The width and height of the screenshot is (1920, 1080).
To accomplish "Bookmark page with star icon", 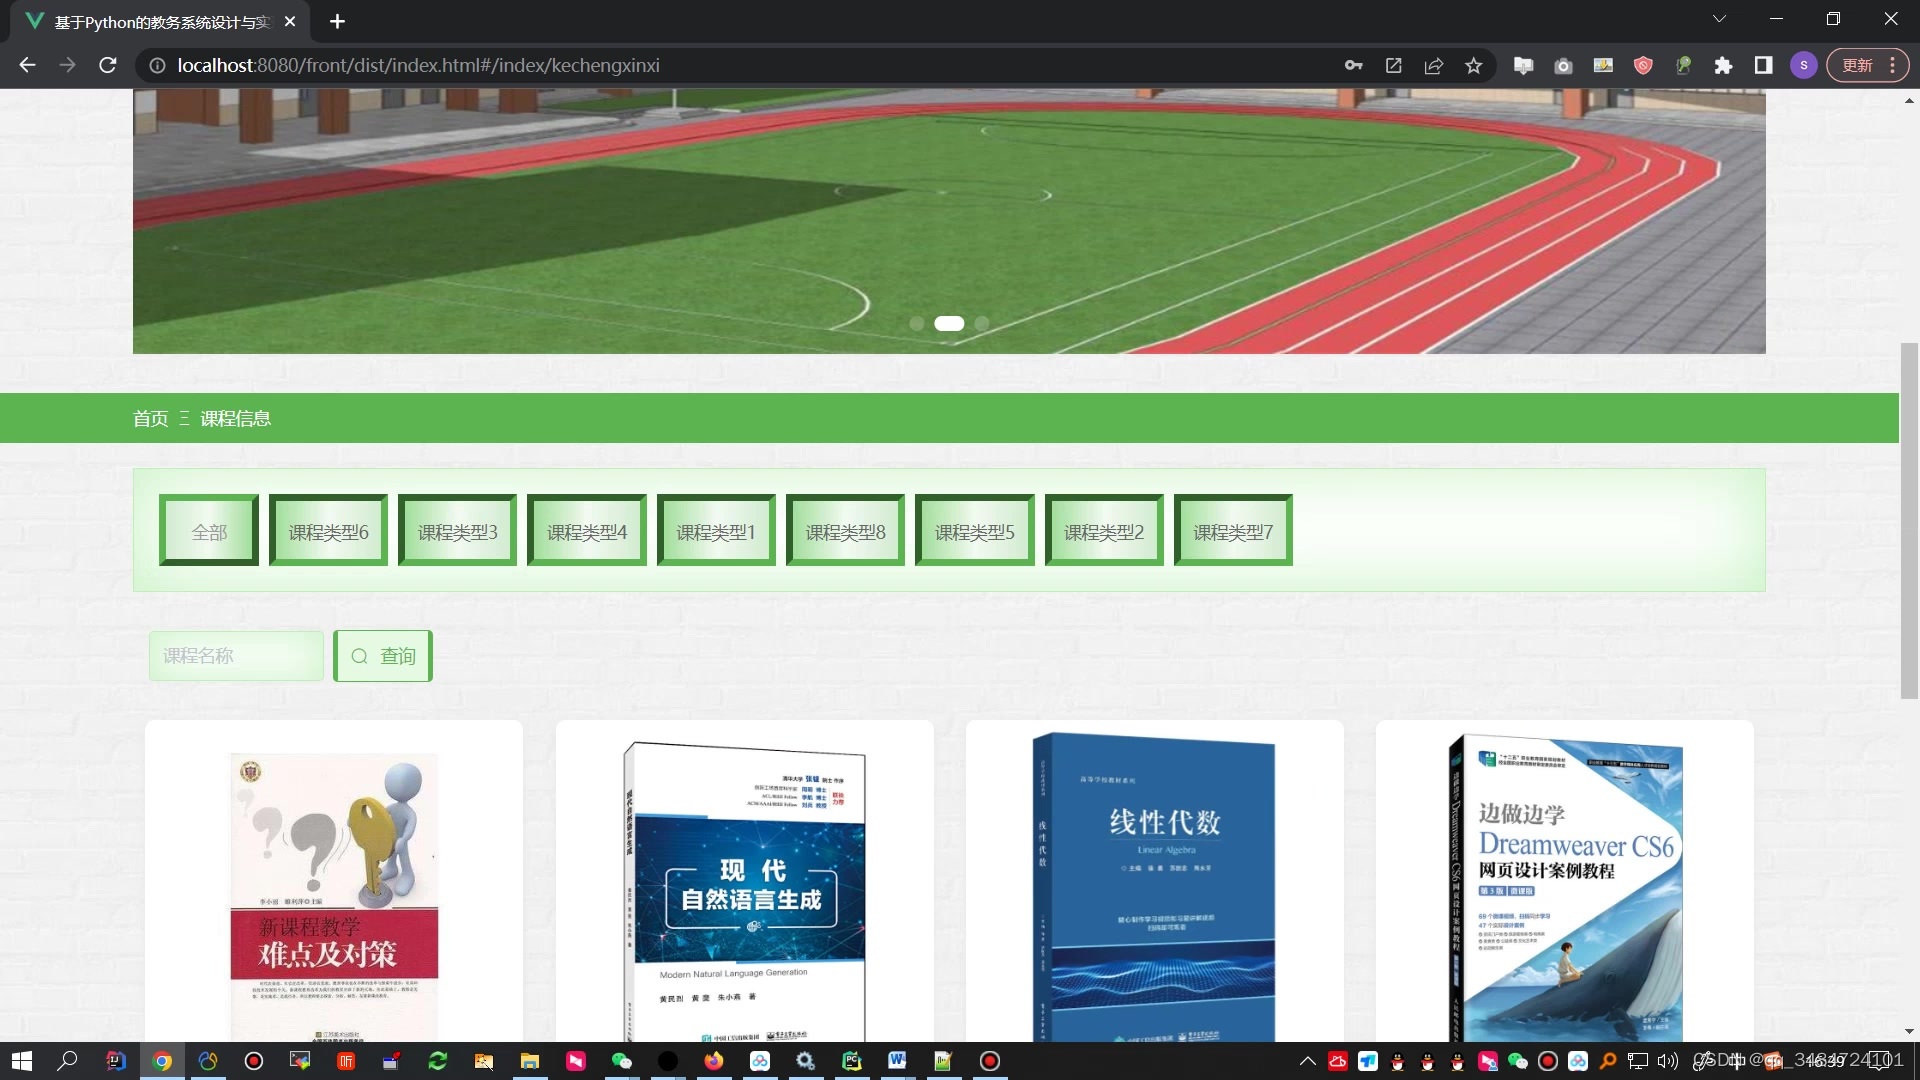I will [1473, 66].
